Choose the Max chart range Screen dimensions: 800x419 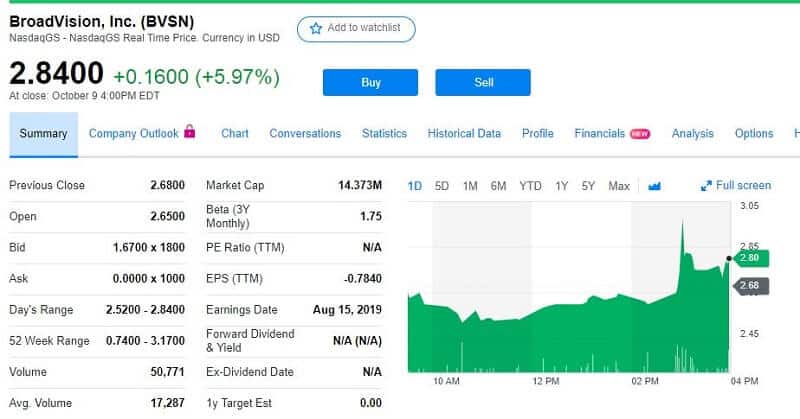[619, 186]
